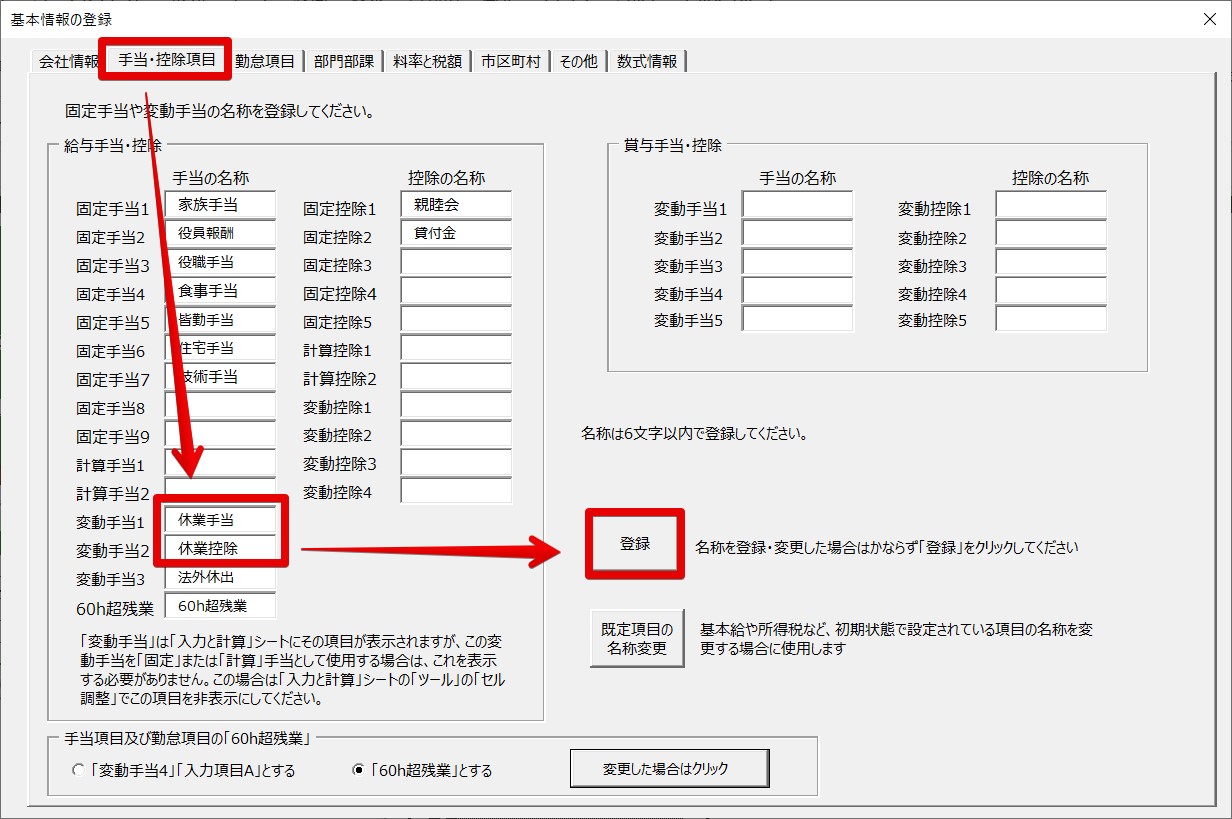Click the 賞与 変動手当1 empty name field
The height and width of the screenshot is (819, 1232).
797,205
